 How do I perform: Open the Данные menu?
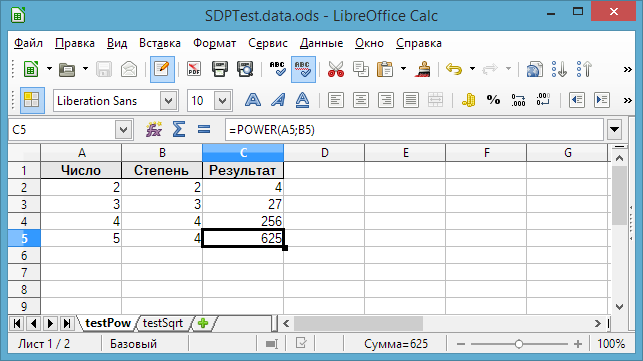[322, 43]
